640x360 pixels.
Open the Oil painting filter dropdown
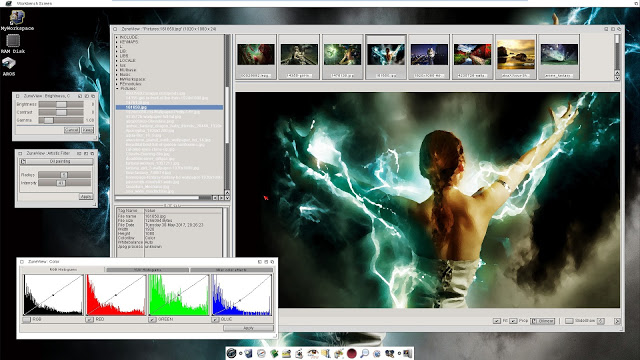coord(56,162)
